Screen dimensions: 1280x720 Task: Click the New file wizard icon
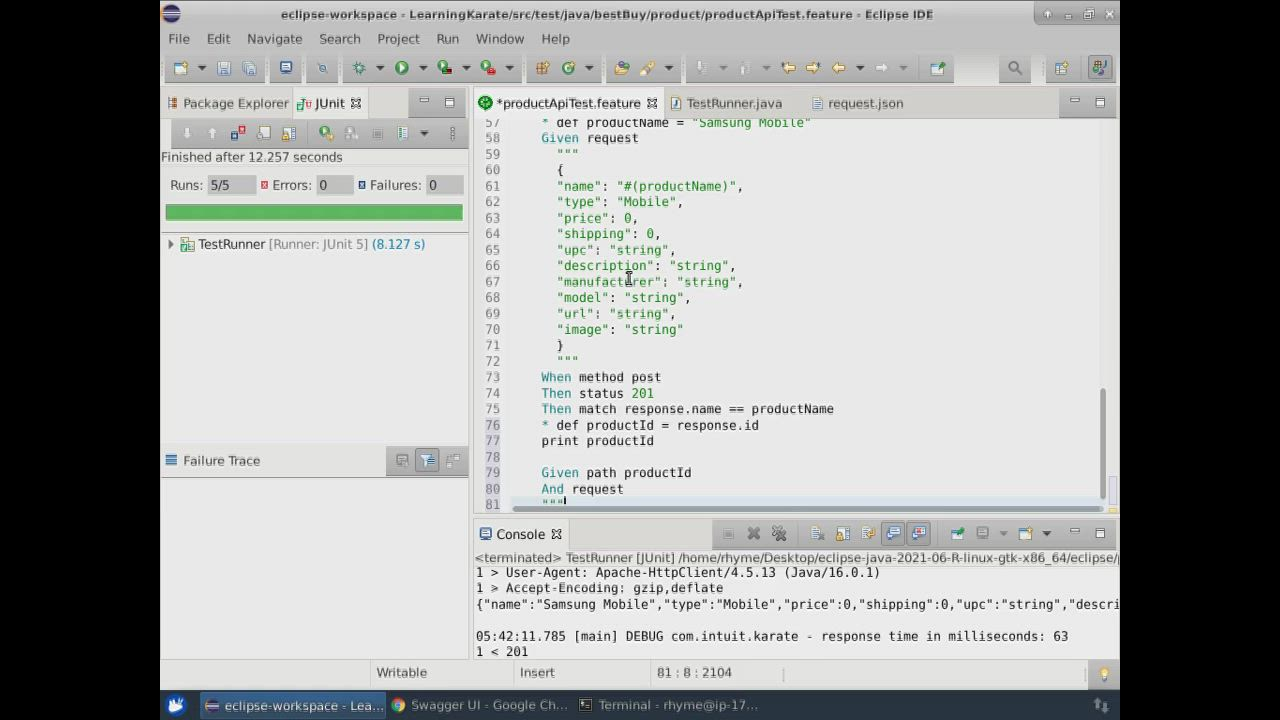(181, 68)
